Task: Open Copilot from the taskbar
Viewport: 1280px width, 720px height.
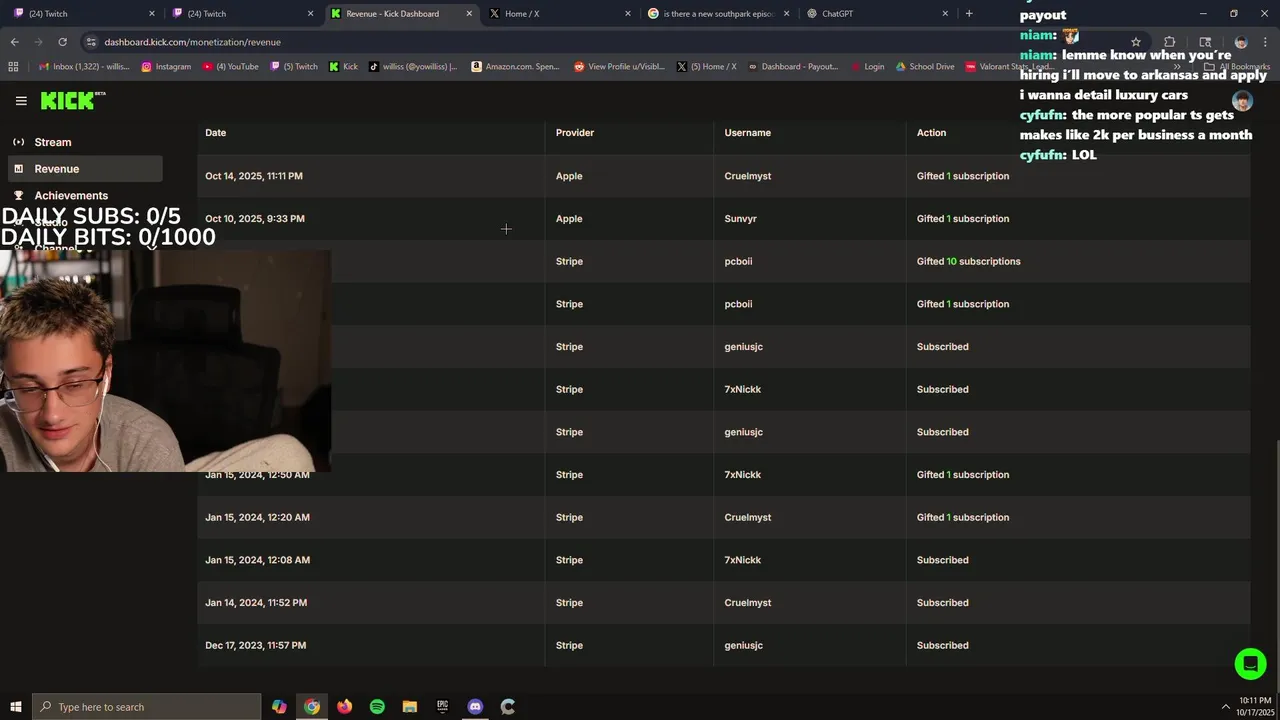Action: (279, 707)
